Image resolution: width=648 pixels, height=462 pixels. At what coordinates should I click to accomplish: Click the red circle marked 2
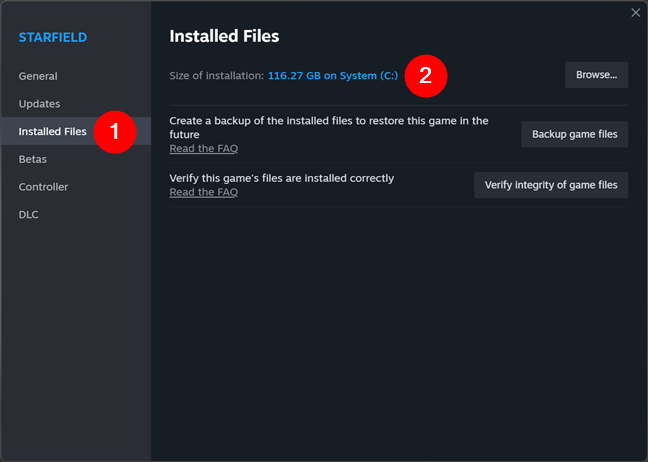click(x=425, y=76)
